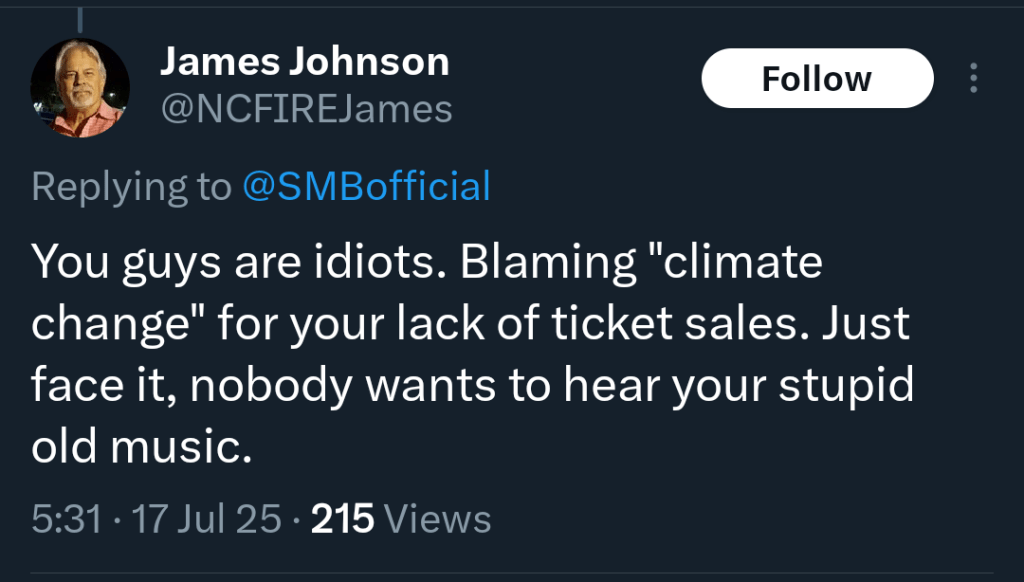Click the word "nobody" in the tweet
Screen dimensions: 1024x582
tap(294, 386)
